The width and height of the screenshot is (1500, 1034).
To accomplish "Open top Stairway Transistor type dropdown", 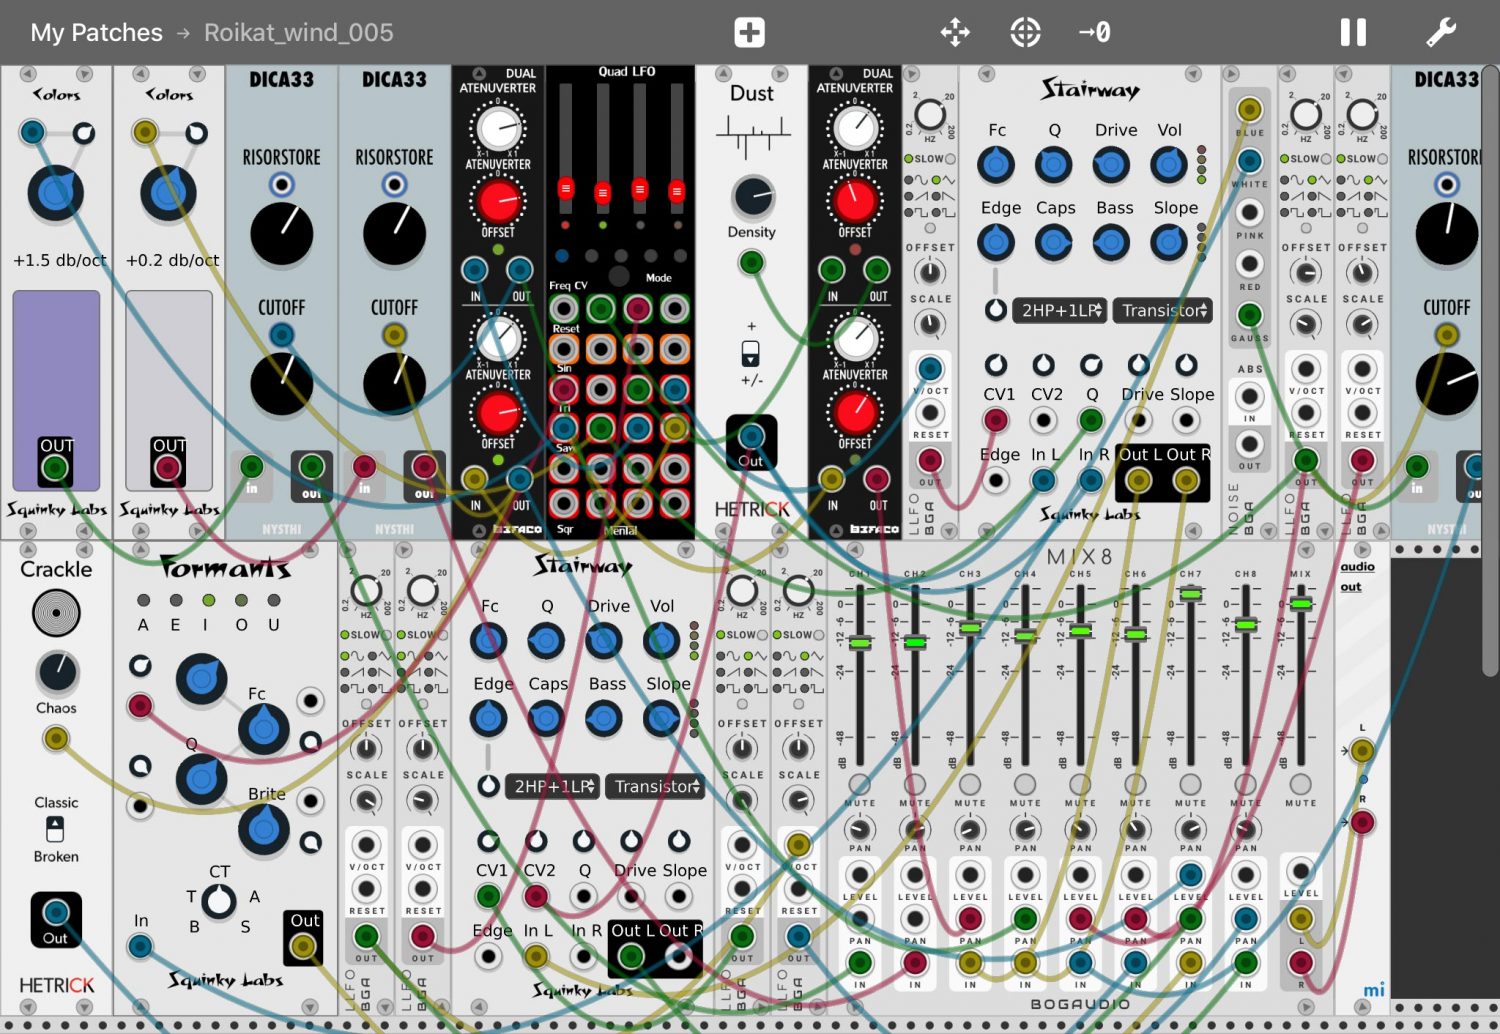I will 1164,310.
